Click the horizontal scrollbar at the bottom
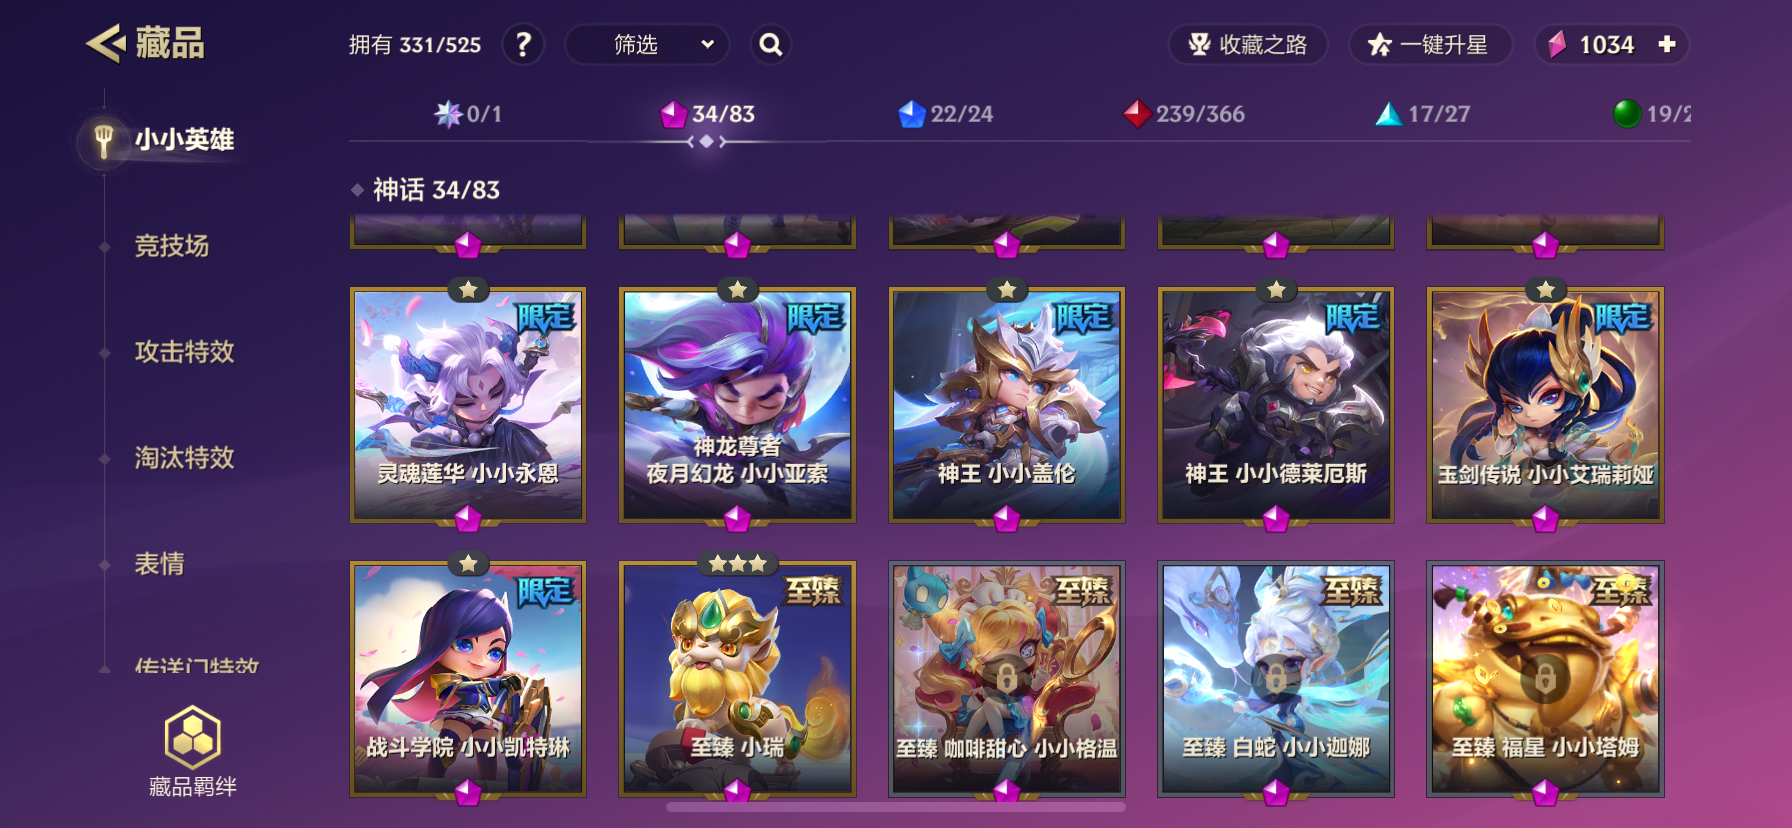 tap(896, 807)
